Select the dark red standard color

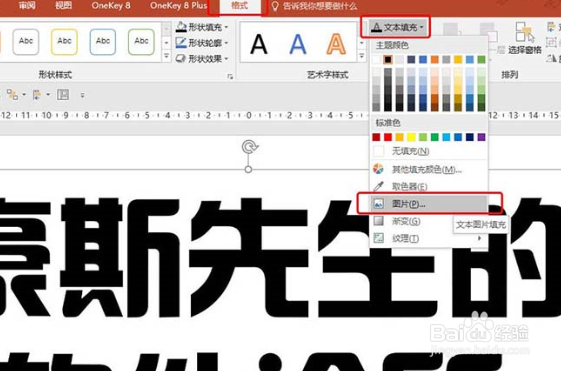[376, 137]
